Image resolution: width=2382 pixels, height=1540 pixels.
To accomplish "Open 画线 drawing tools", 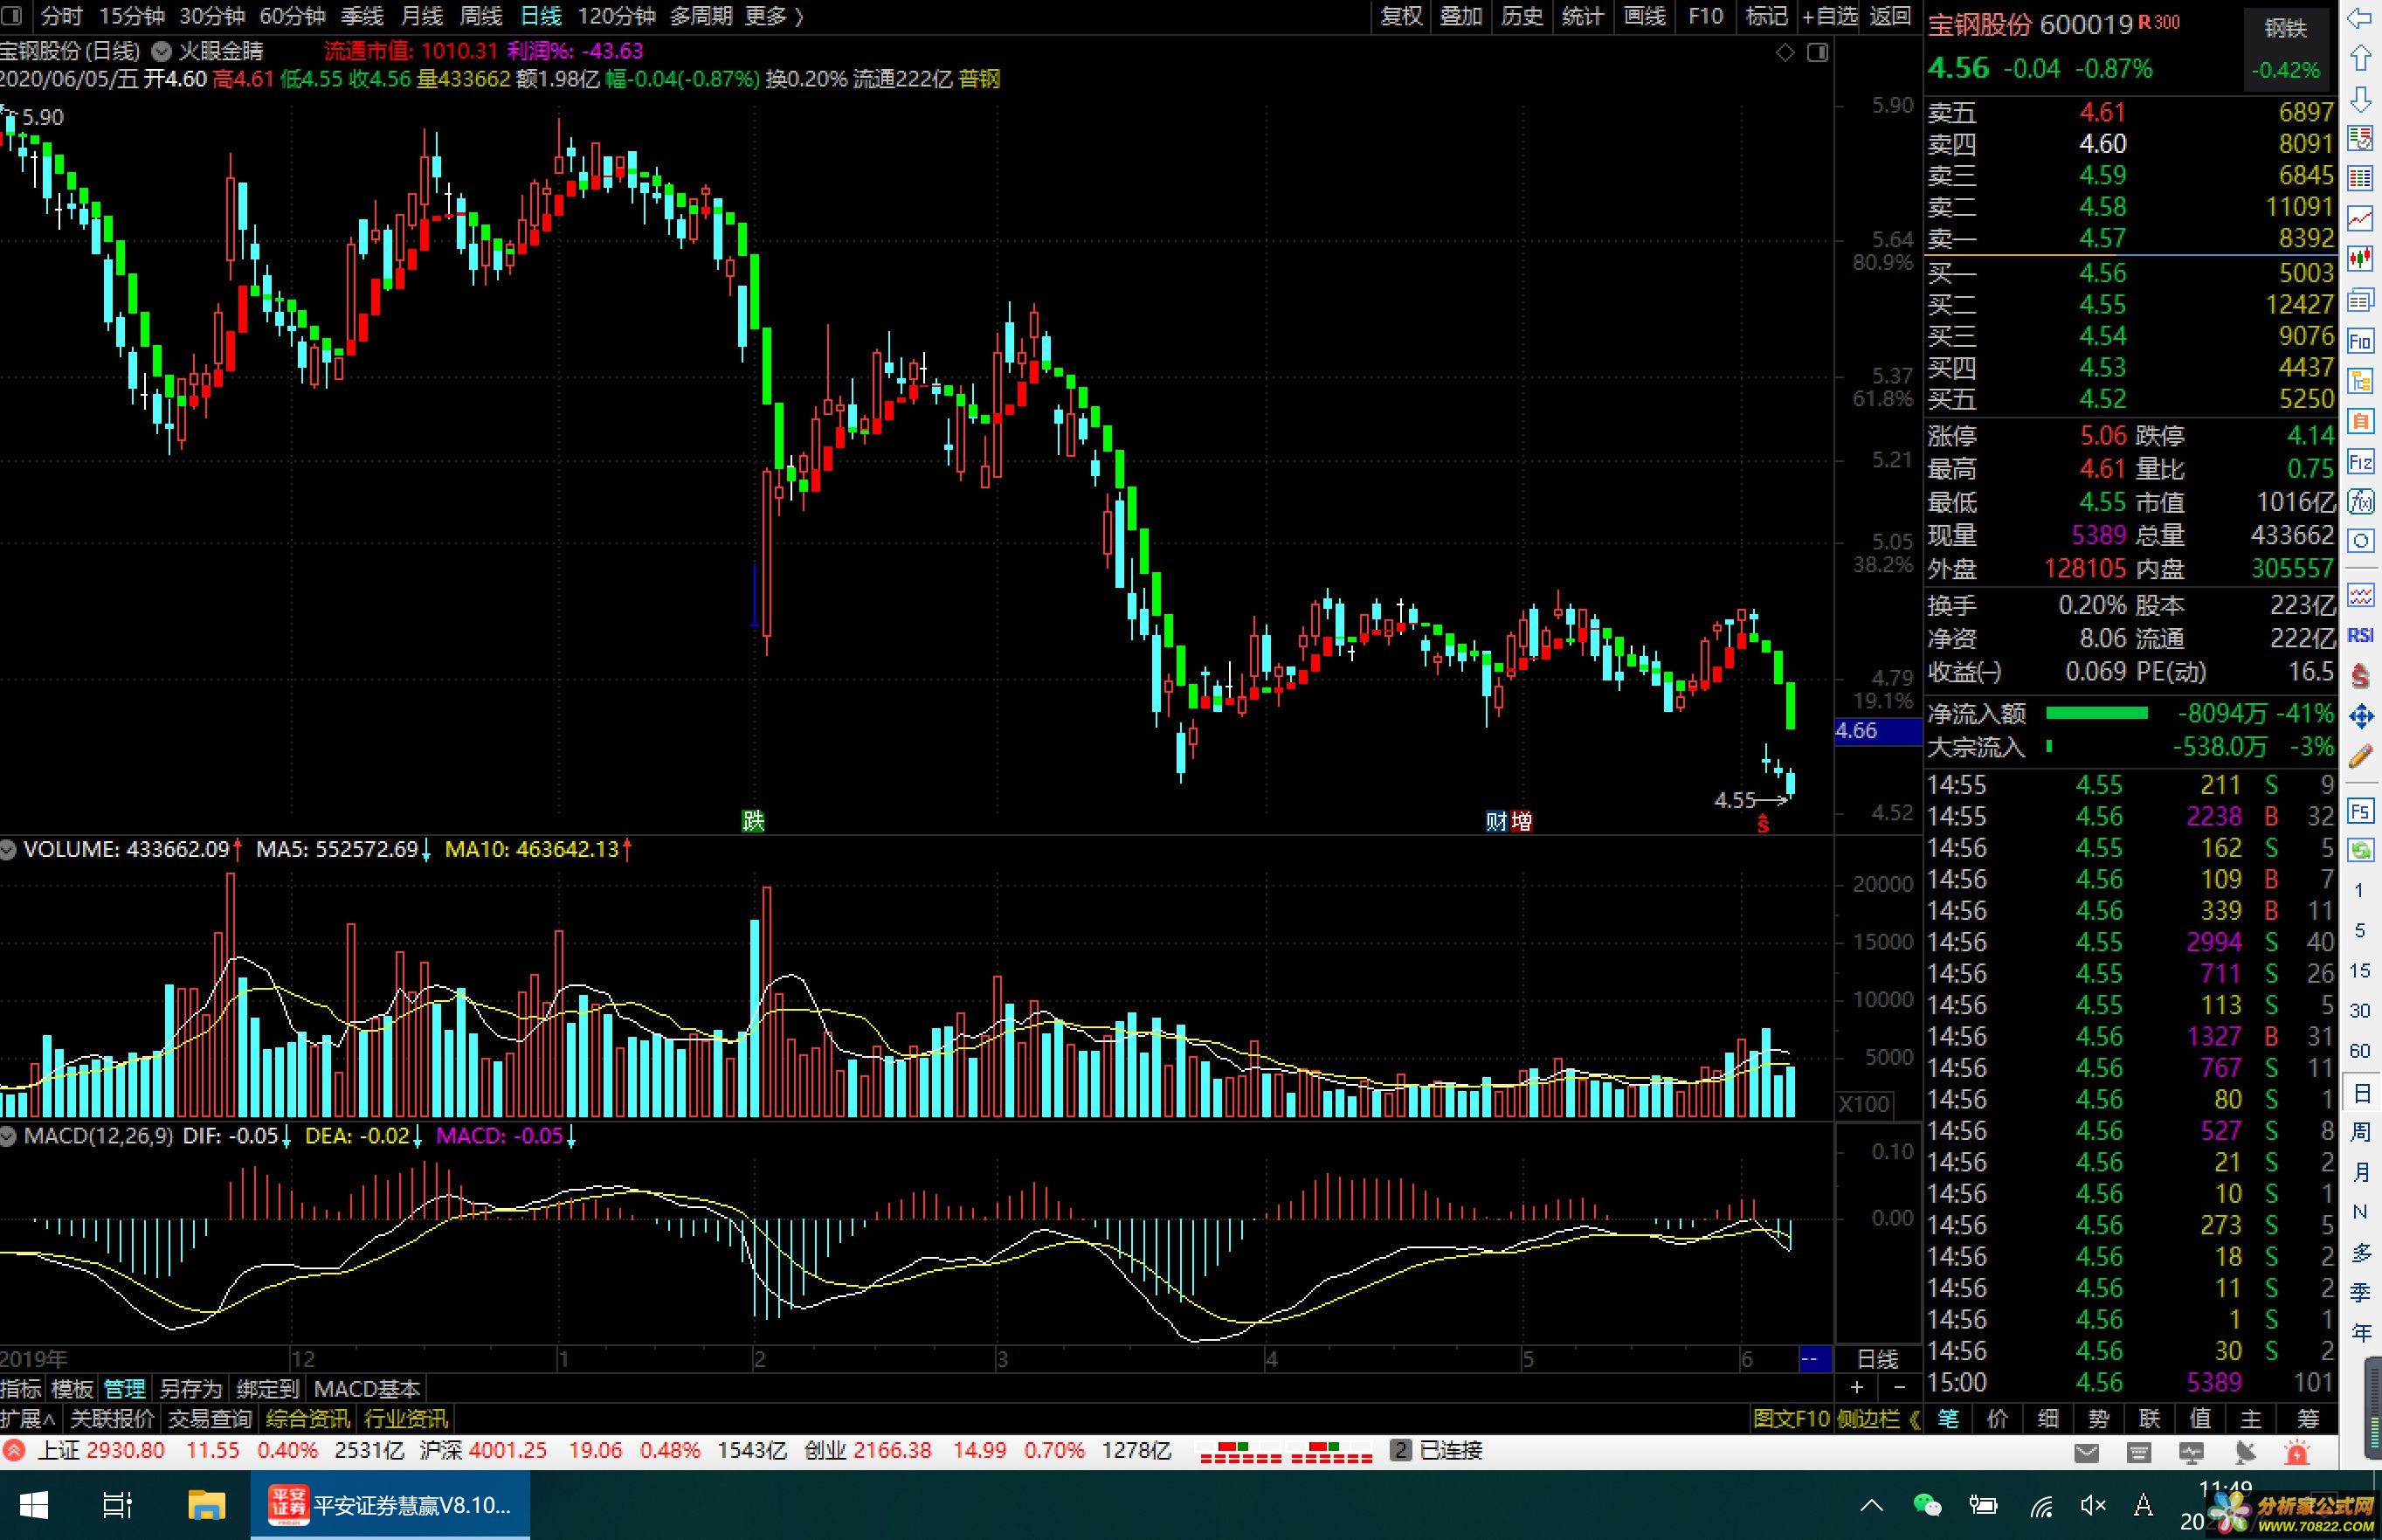I will (1645, 16).
